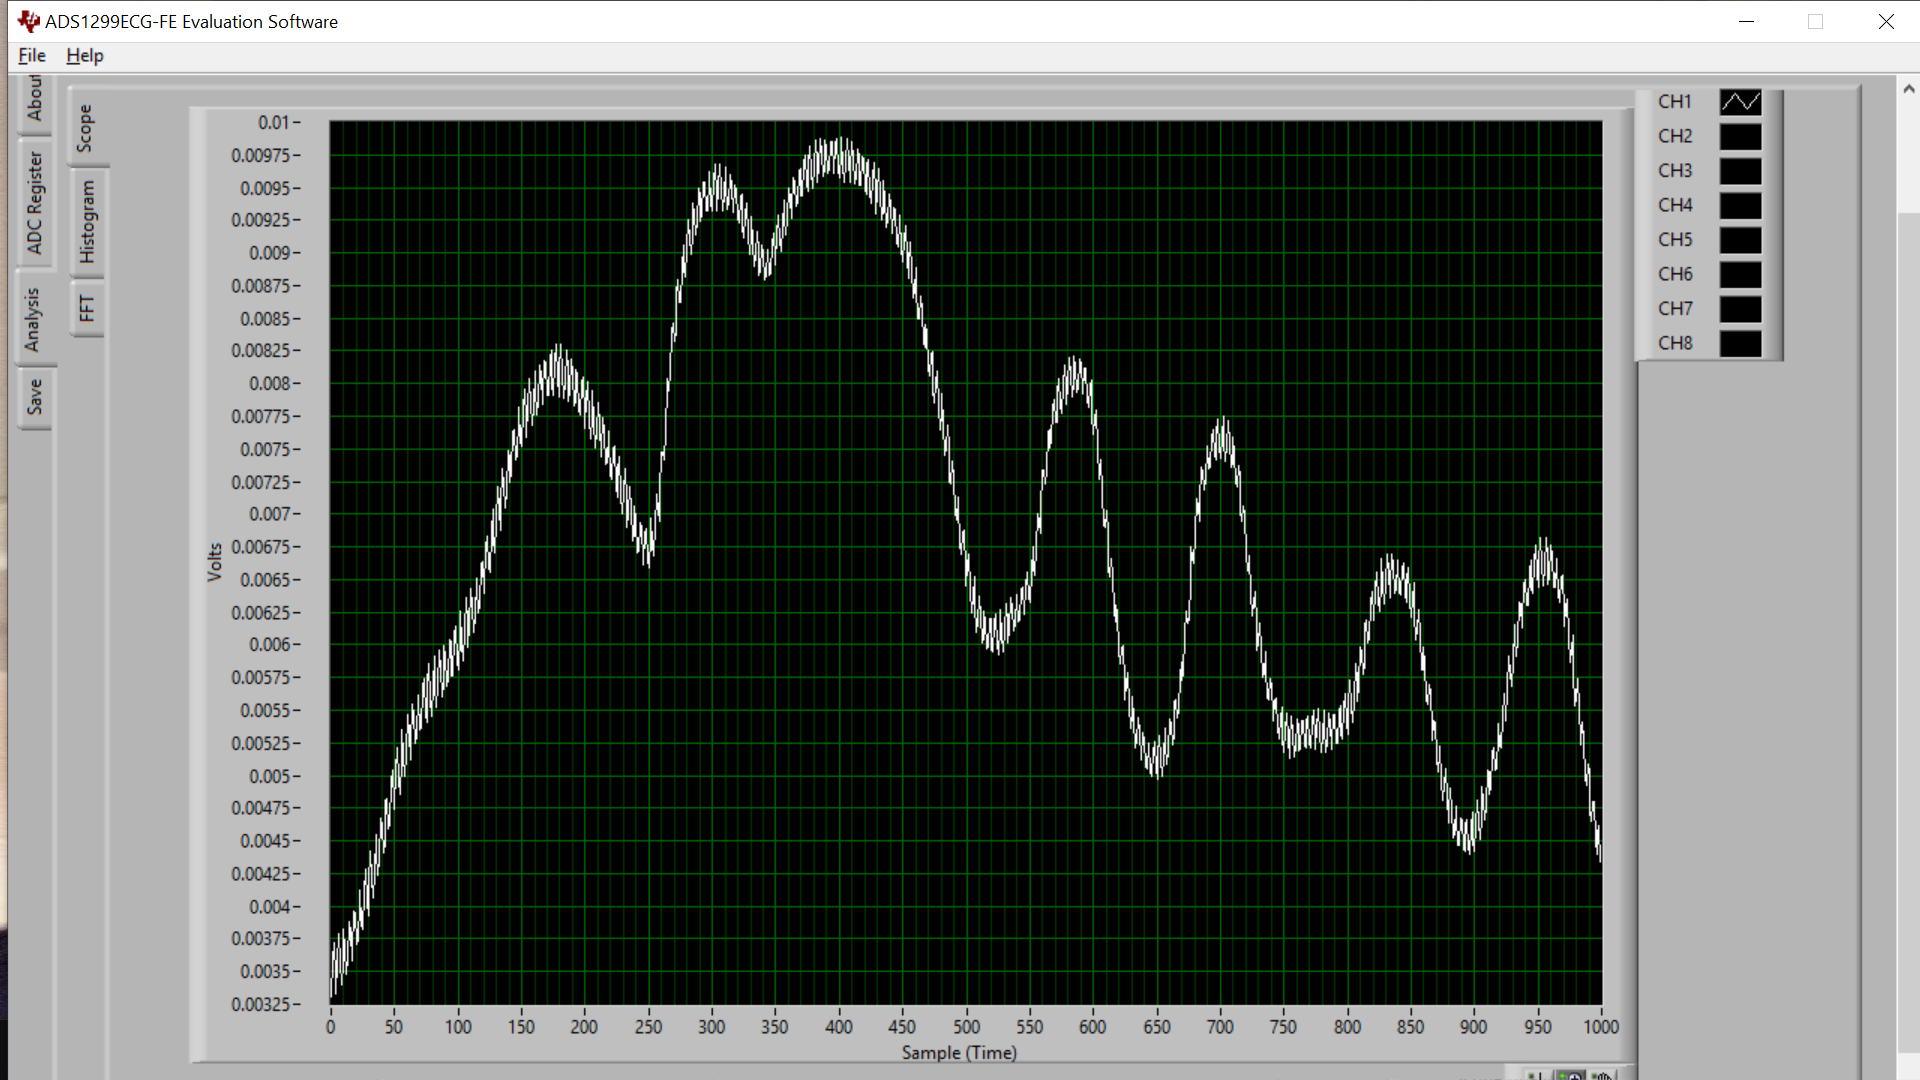
Task: Select the pan hand tool in graph palette
Action: (x=1603, y=1075)
